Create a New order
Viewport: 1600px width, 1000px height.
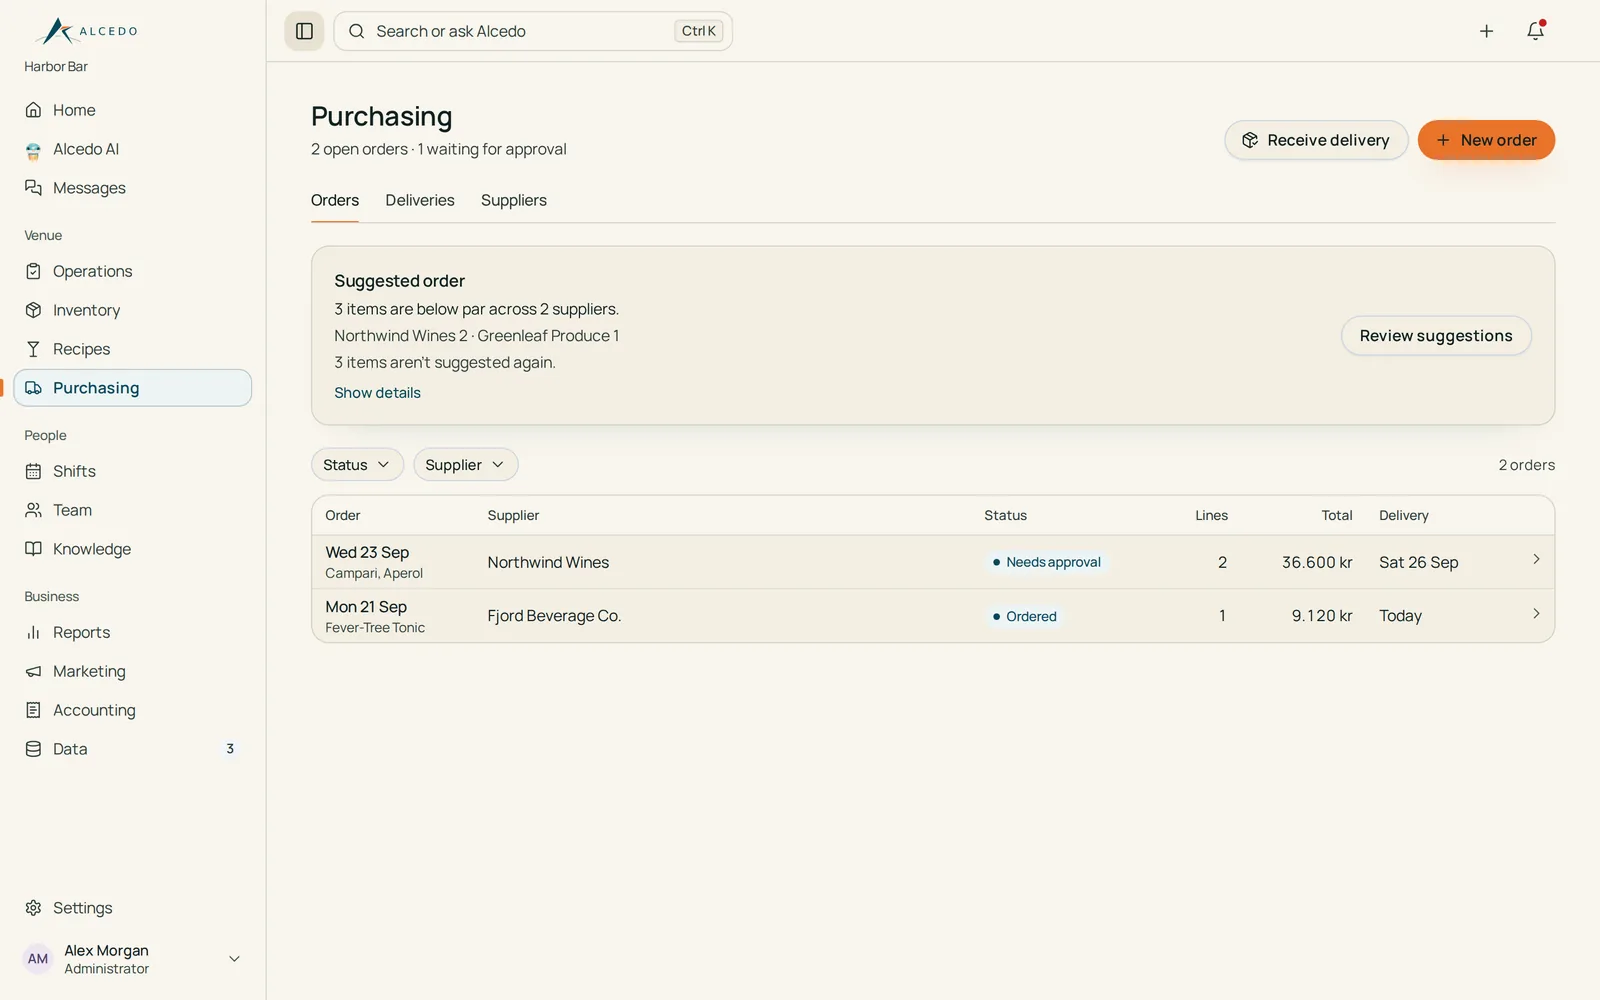click(1486, 140)
